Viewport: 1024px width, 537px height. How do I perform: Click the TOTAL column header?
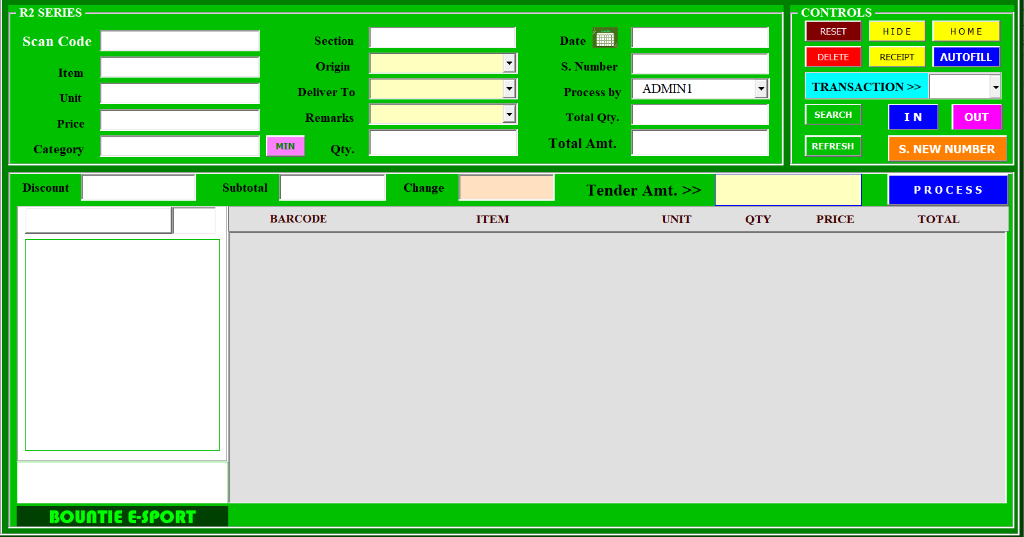click(x=938, y=219)
